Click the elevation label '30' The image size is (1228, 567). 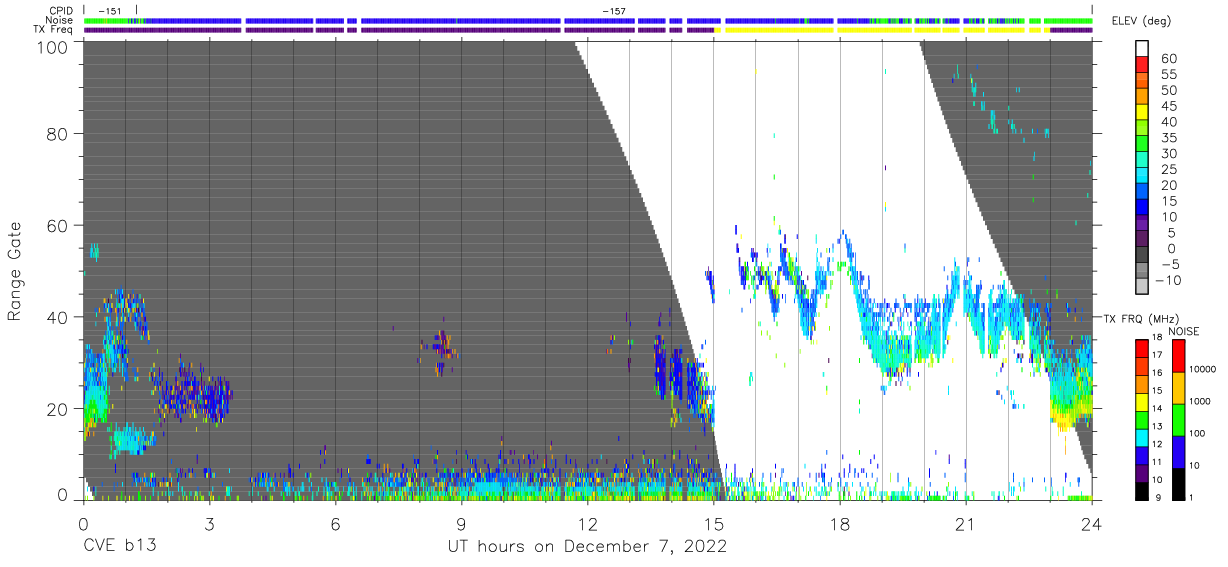1168,154
